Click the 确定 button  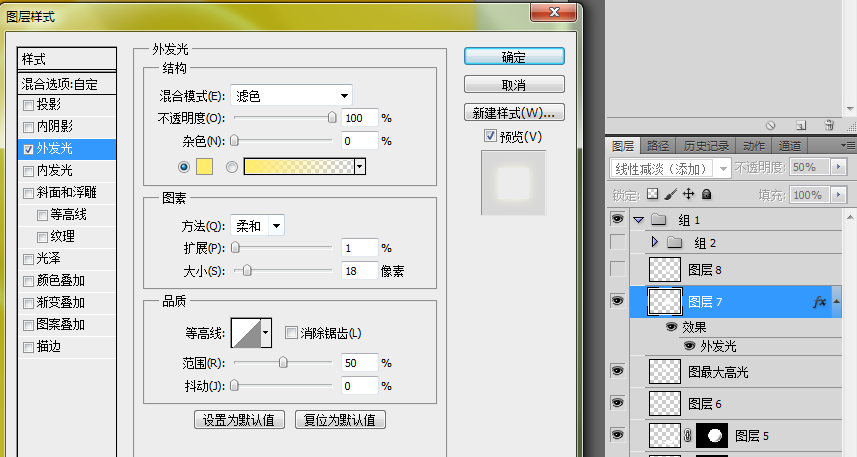[x=514, y=57]
